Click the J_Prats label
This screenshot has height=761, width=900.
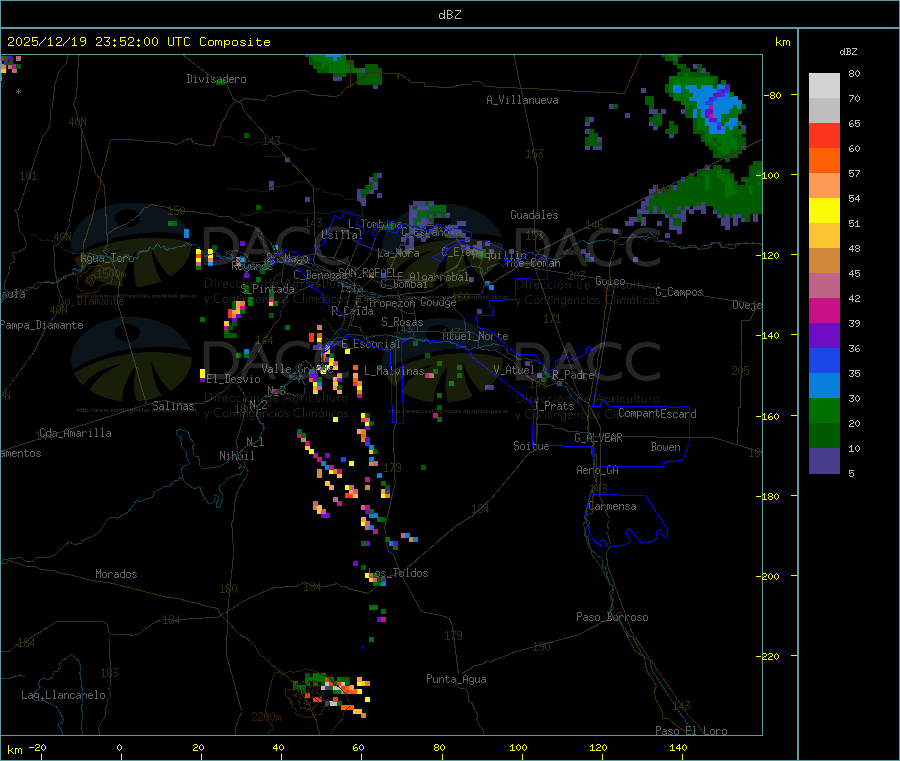coord(554,406)
